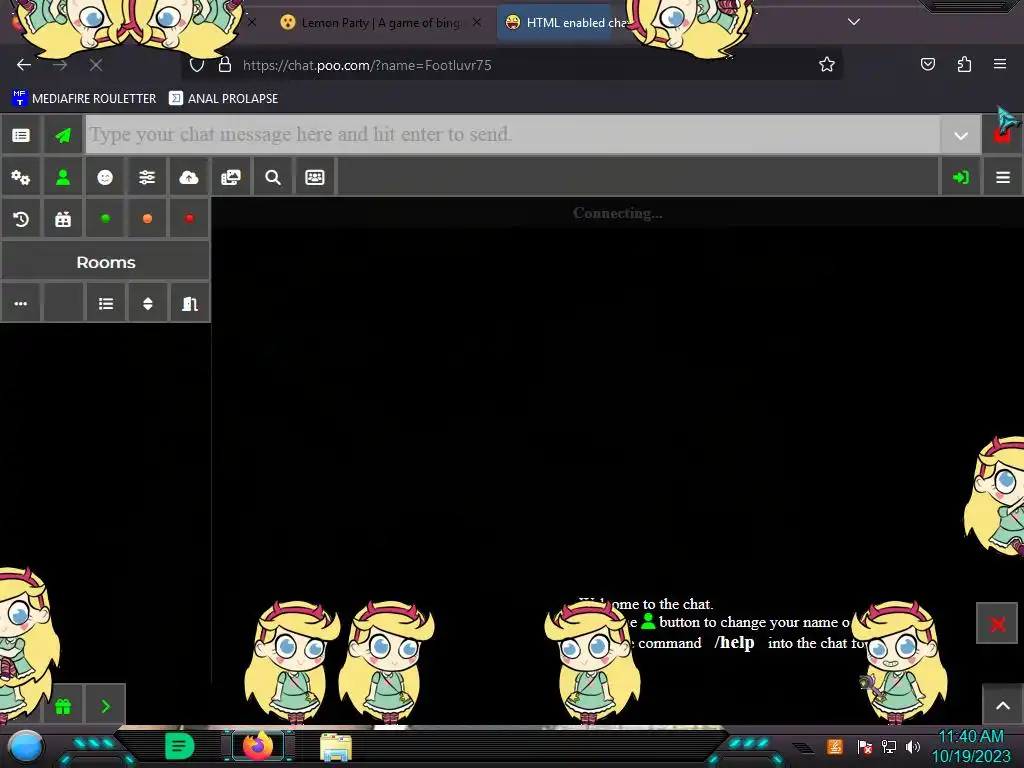Image resolution: width=1024 pixels, height=768 pixels.
Task: Close the Lemon Party tab
Action: [x=477, y=22]
